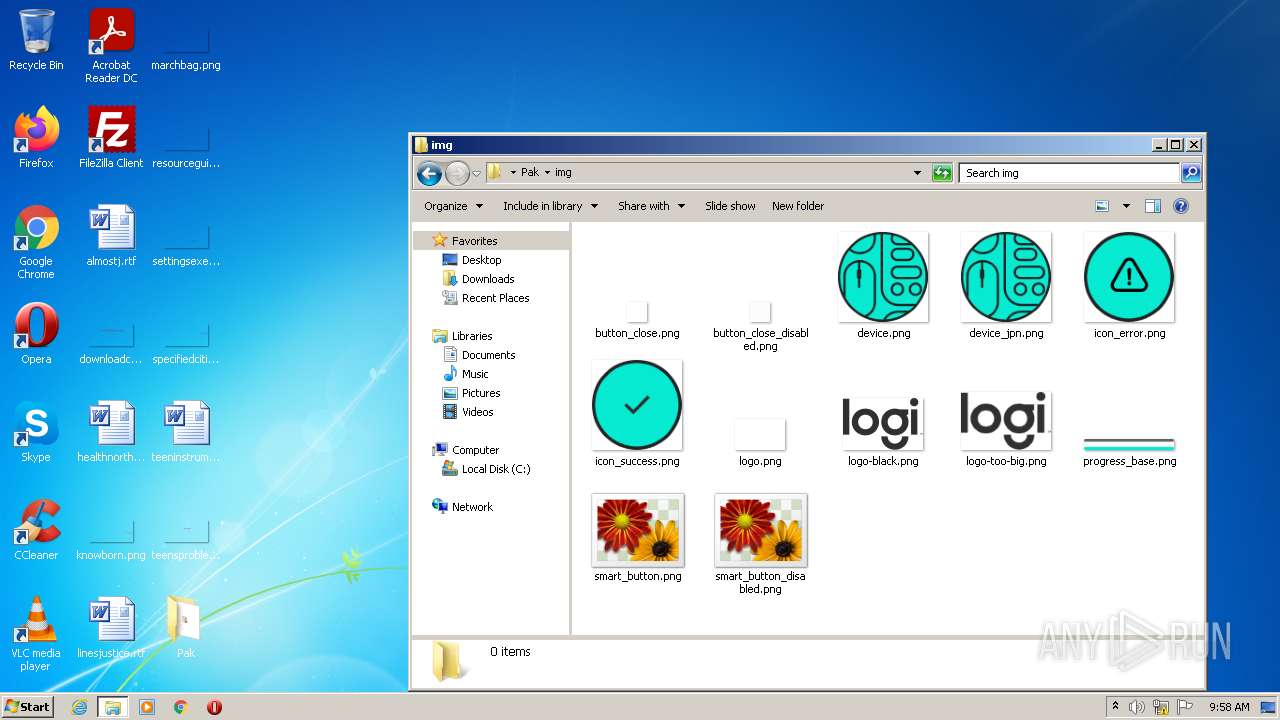Open Videos library in navigation pane
Image resolution: width=1280 pixels, height=720 pixels.
[x=477, y=412]
